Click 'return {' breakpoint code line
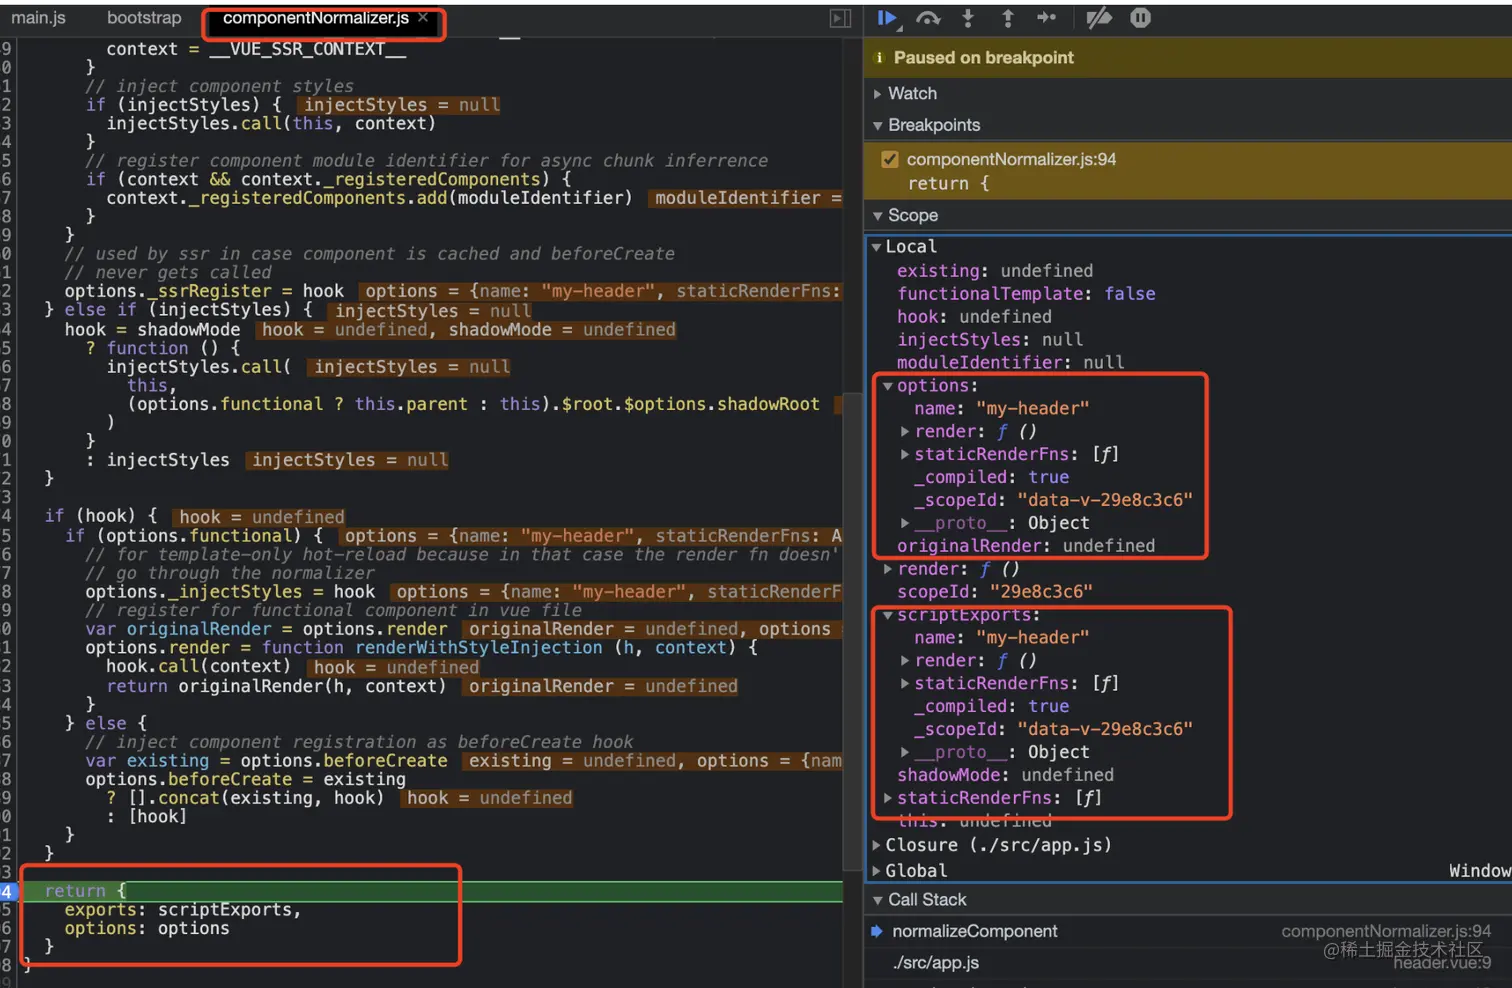The height and width of the screenshot is (988, 1512). tap(948, 184)
